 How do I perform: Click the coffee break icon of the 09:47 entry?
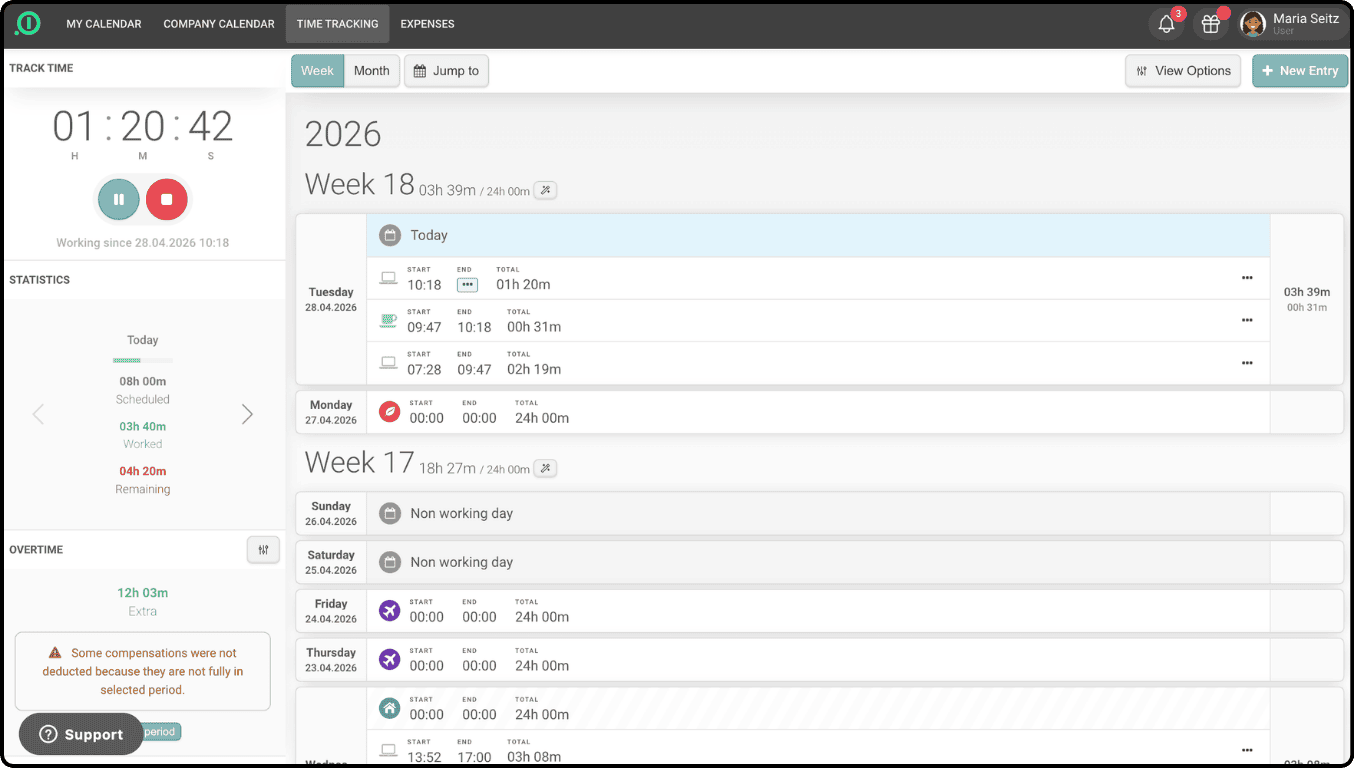388,321
